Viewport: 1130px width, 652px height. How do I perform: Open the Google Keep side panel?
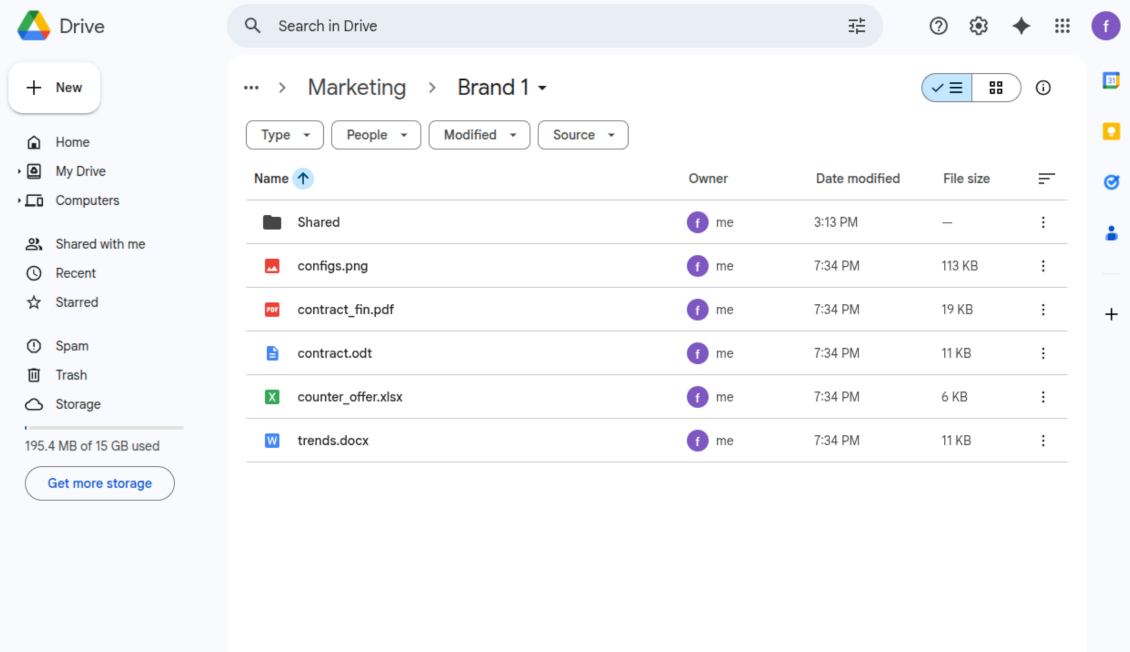1110,131
